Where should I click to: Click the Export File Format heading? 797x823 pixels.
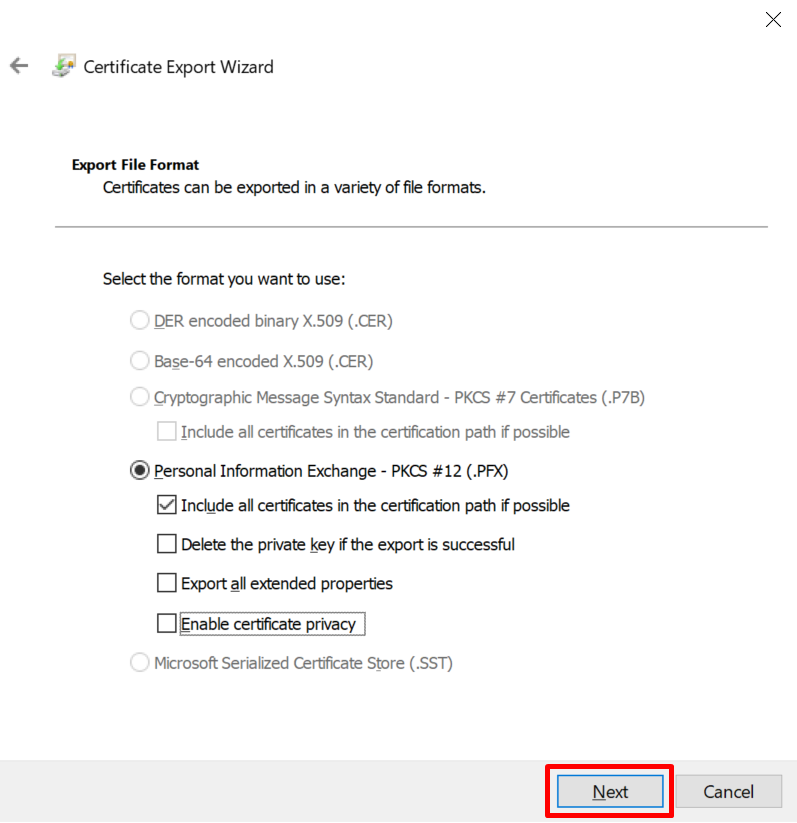[x=135, y=165]
